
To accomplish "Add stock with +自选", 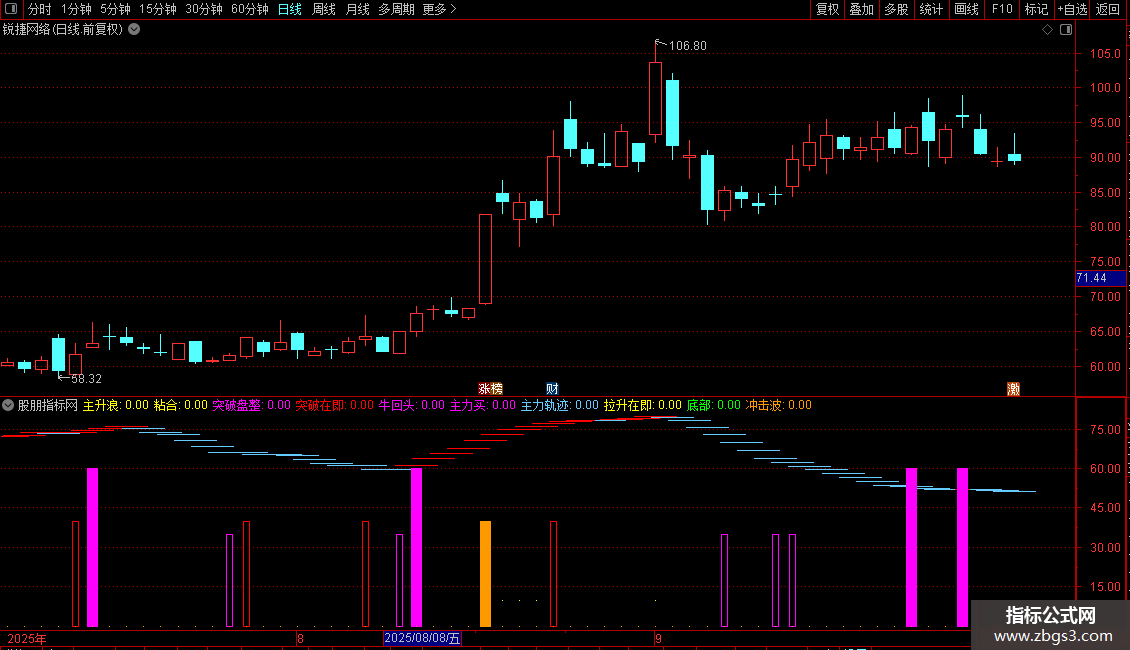I will (x=1072, y=9).
